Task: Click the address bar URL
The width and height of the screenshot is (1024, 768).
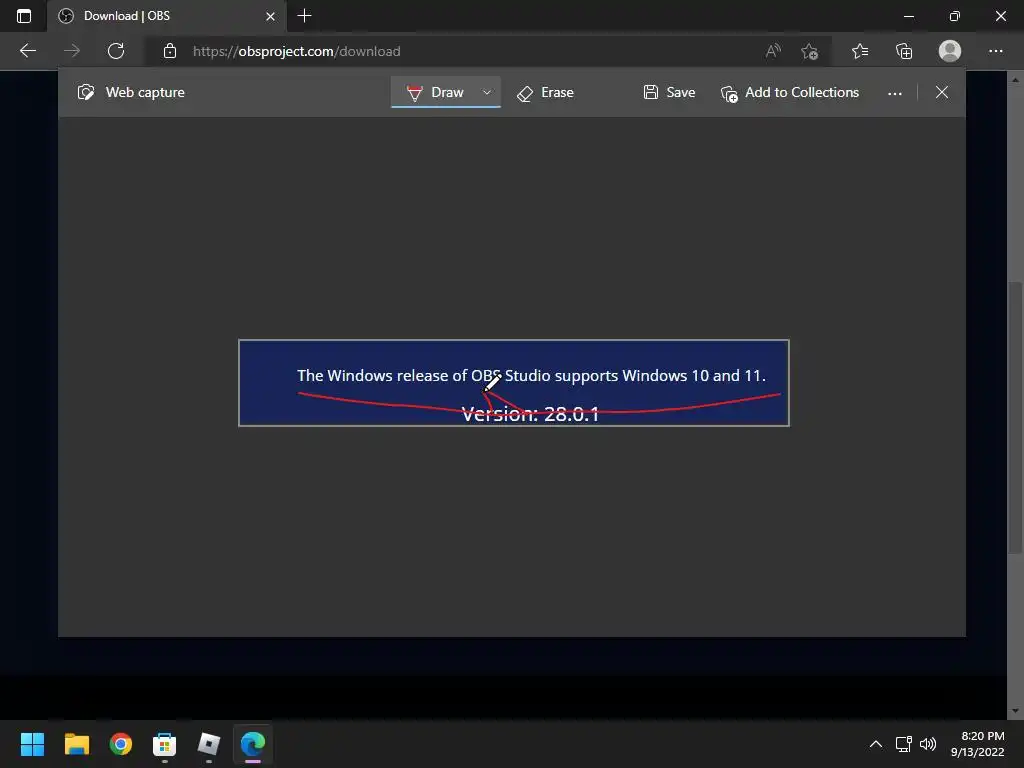Action: pyautogui.click(x=296, y=51)
